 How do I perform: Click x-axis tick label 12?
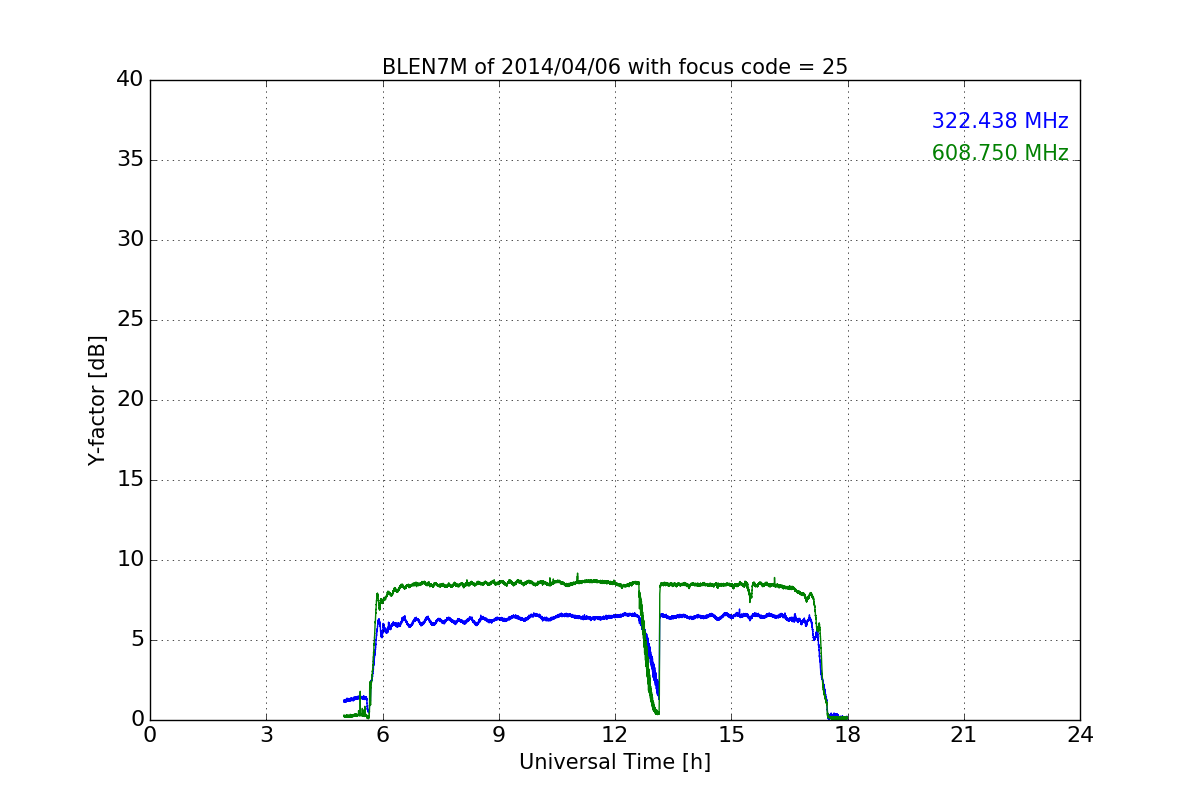coord(615,734)
